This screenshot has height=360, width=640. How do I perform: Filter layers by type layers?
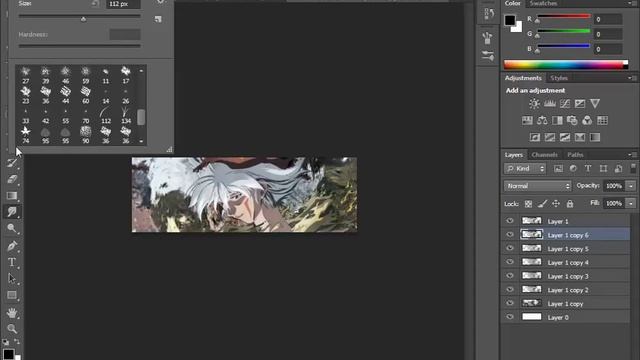coord(588,169)
